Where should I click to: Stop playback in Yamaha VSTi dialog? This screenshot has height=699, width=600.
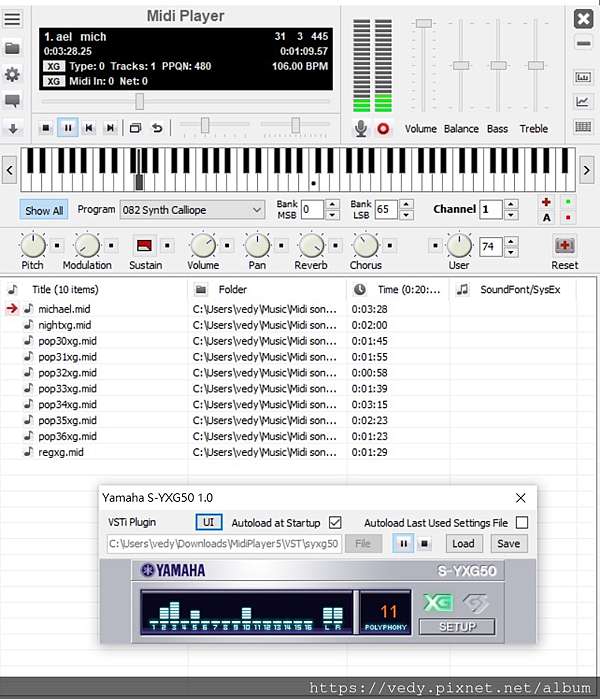pos(424,543)
